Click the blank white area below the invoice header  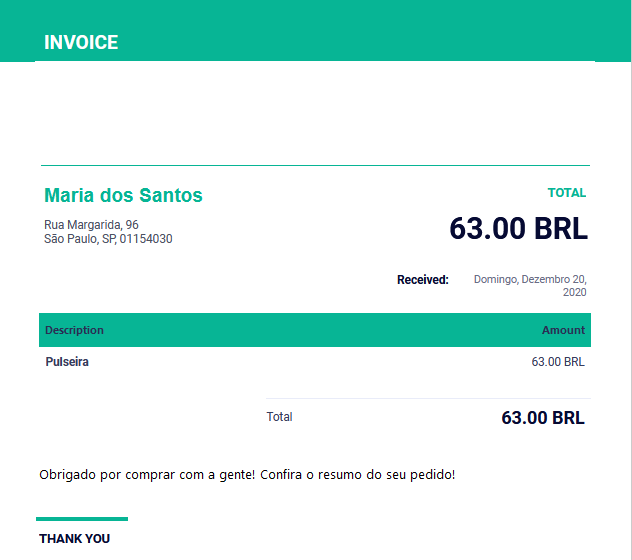click(315, 110)
